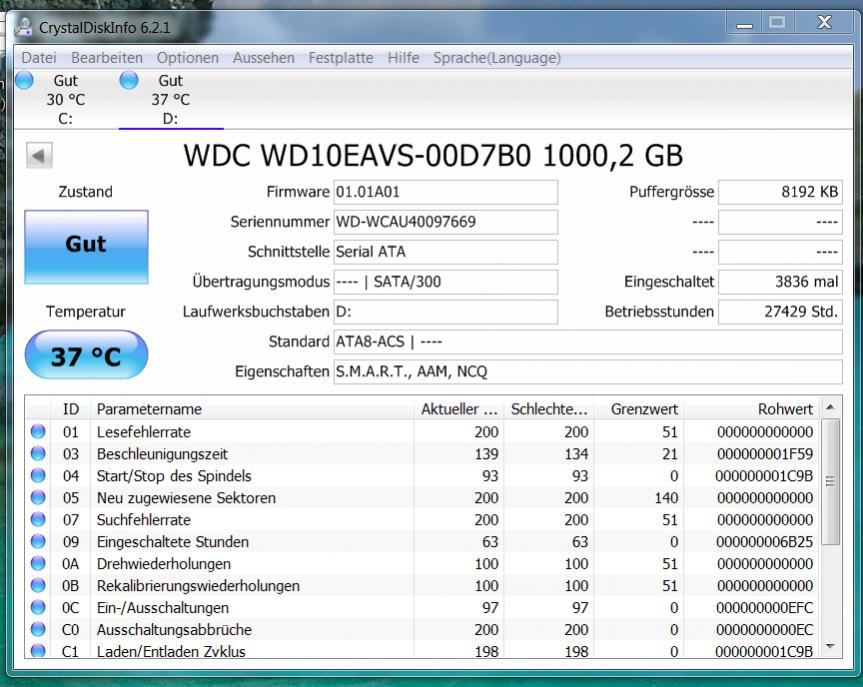Select the Ausschaltungsabbrüche parameter name
This screenshot has width=863, height=687.
tap(174, 630)
